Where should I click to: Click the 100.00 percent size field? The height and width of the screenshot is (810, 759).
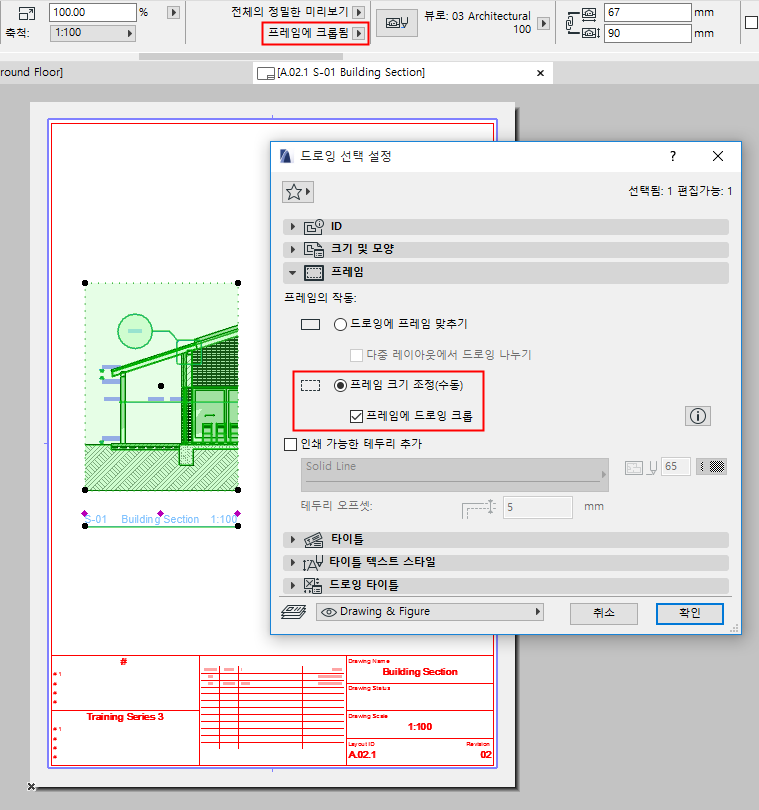coord(92,12)
